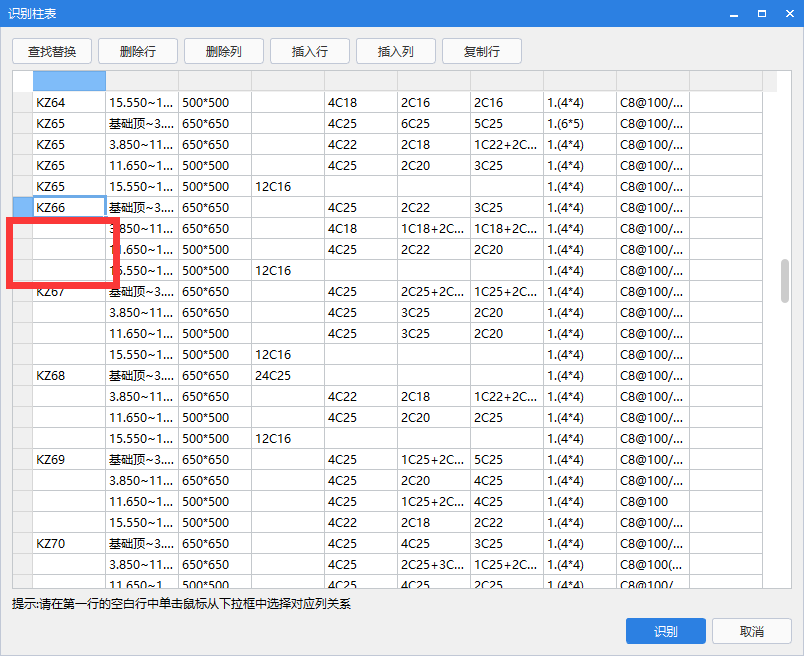The image size is (804, 656).
Task: Click the 复制行 button
Action: pos(482,51)
